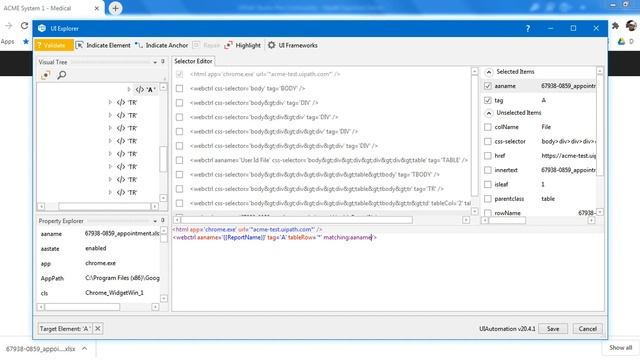Toggle the Highlight tool
Screen dimensions: 640x360
(x=242, y=45)
